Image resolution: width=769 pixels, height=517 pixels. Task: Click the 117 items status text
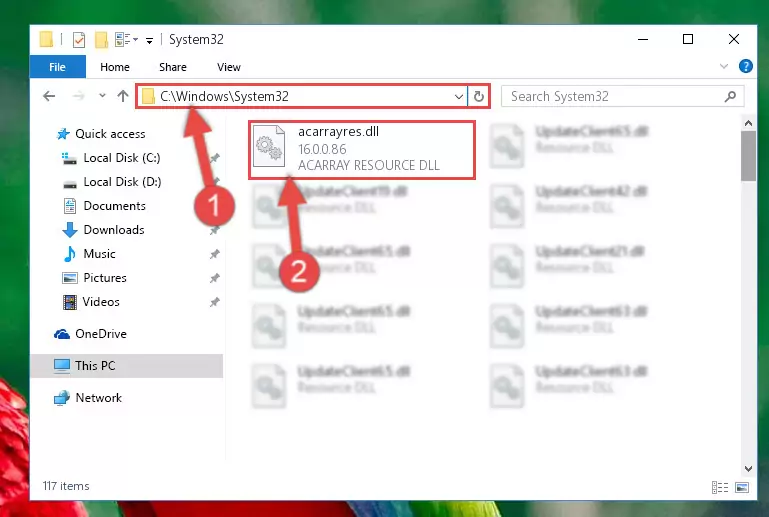pyautogui.click(x=66, y=486)
